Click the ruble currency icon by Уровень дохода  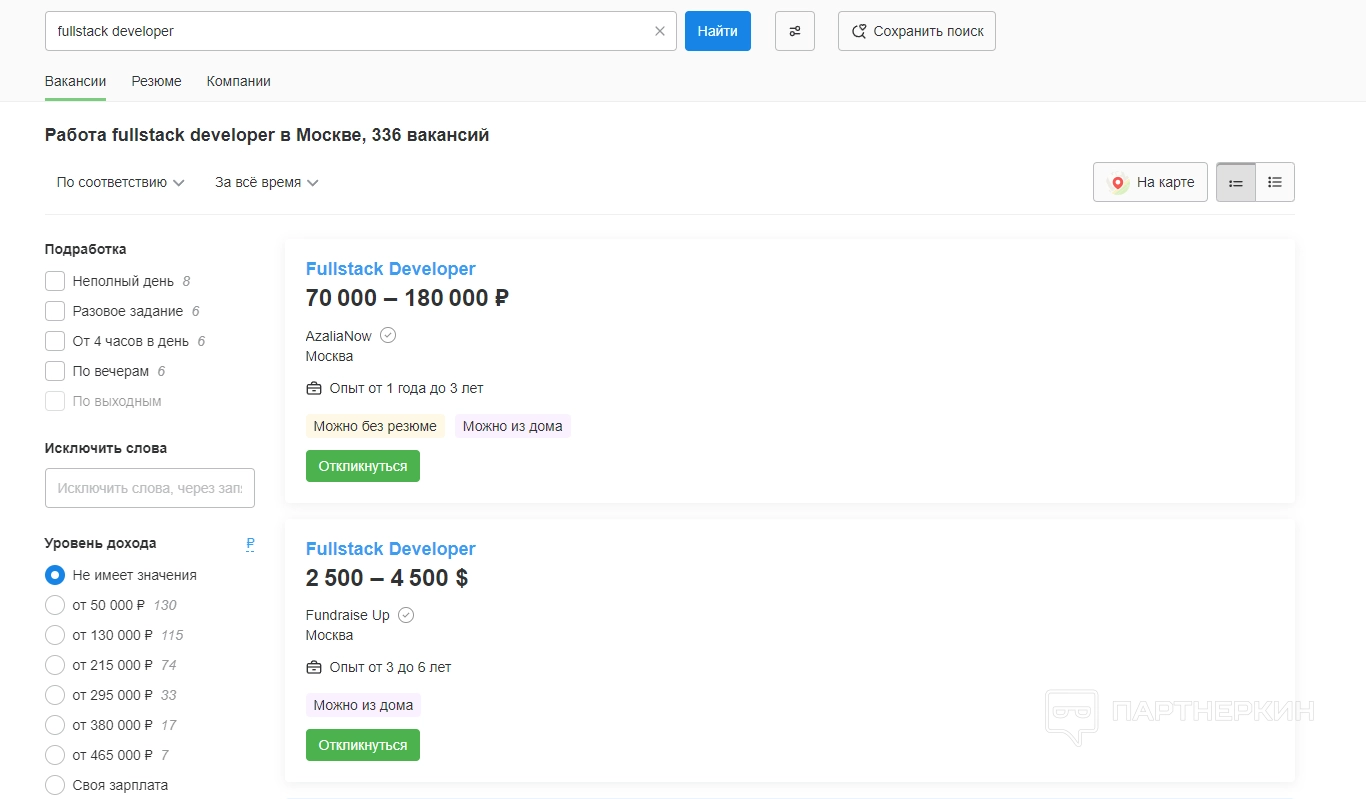click(x=250, y=544)
